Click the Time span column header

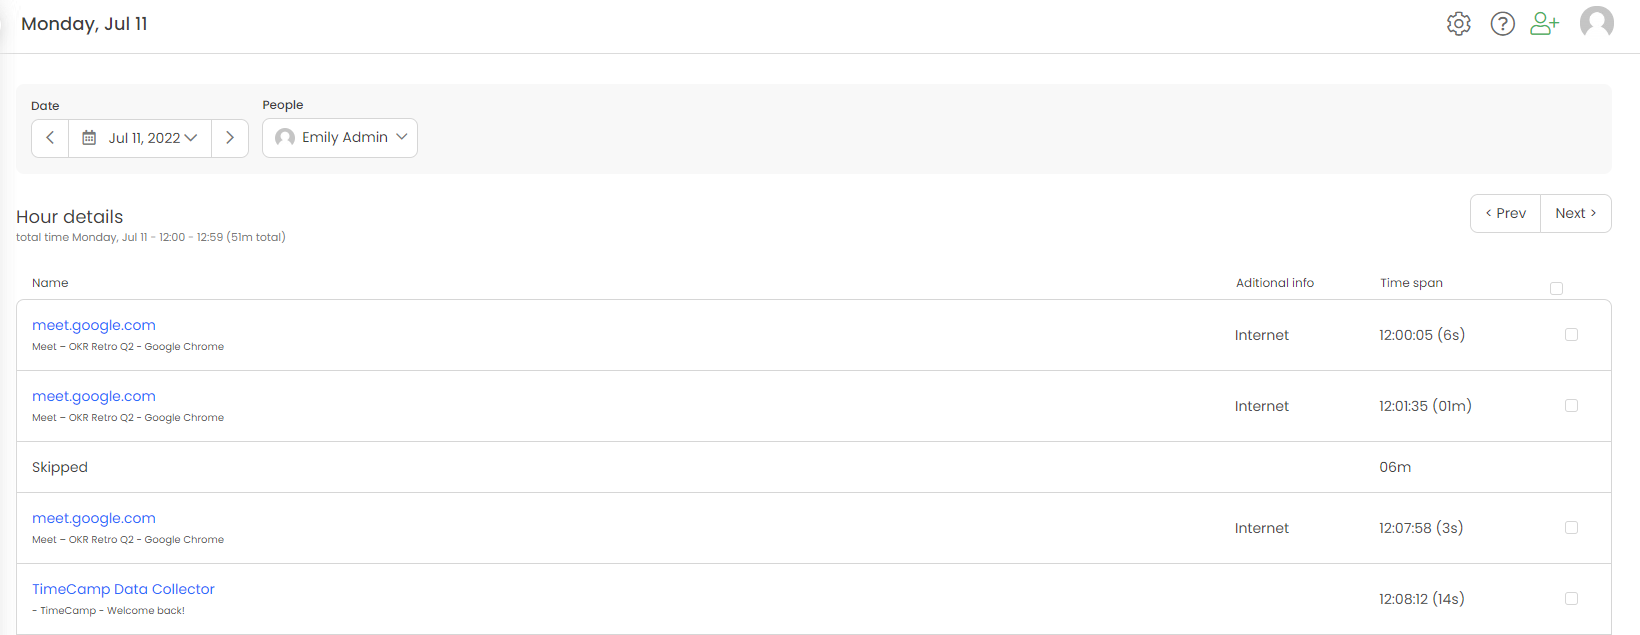coord(1411,283)
